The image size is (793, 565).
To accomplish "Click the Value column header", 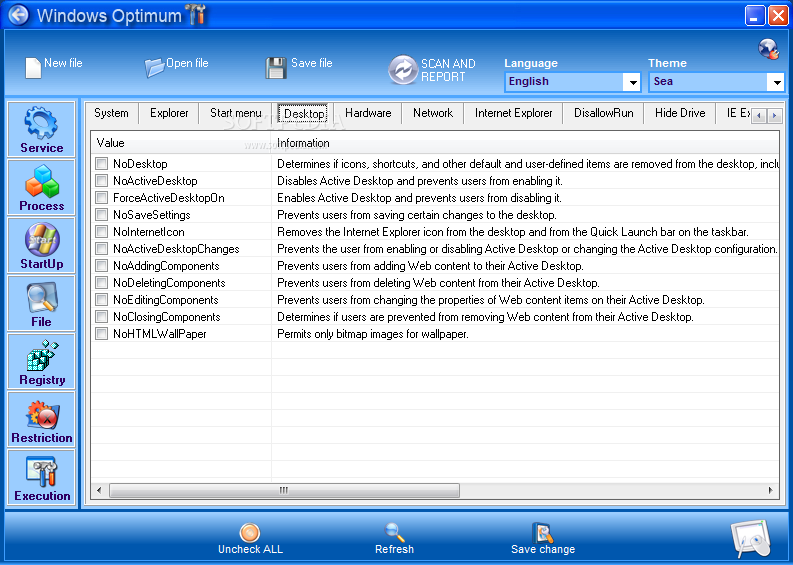I will pyautogui.click(x=181, y=143).
